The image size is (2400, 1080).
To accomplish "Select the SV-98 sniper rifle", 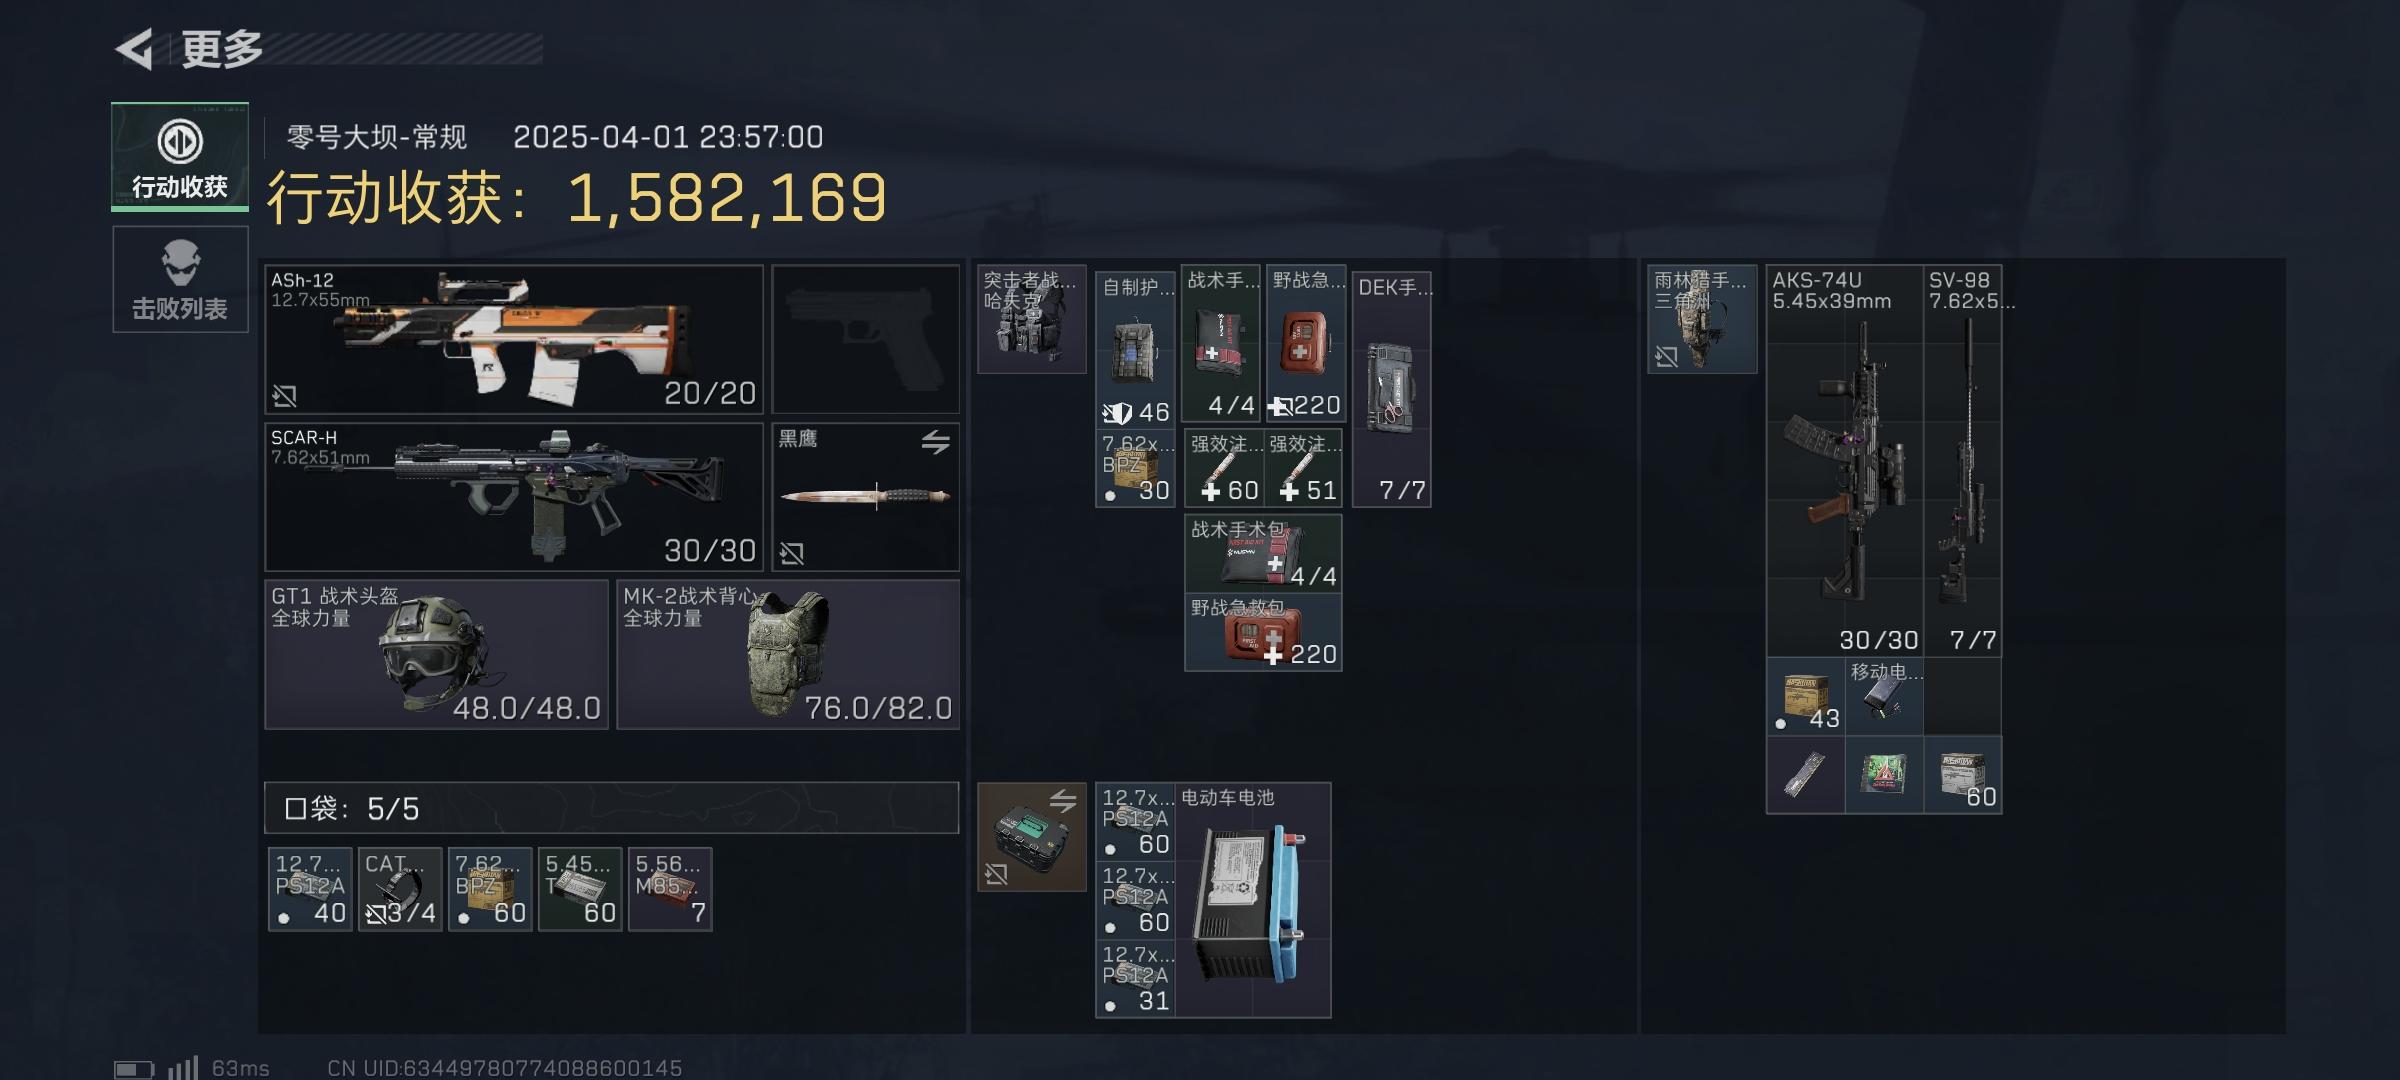I will click(1963, 461).
